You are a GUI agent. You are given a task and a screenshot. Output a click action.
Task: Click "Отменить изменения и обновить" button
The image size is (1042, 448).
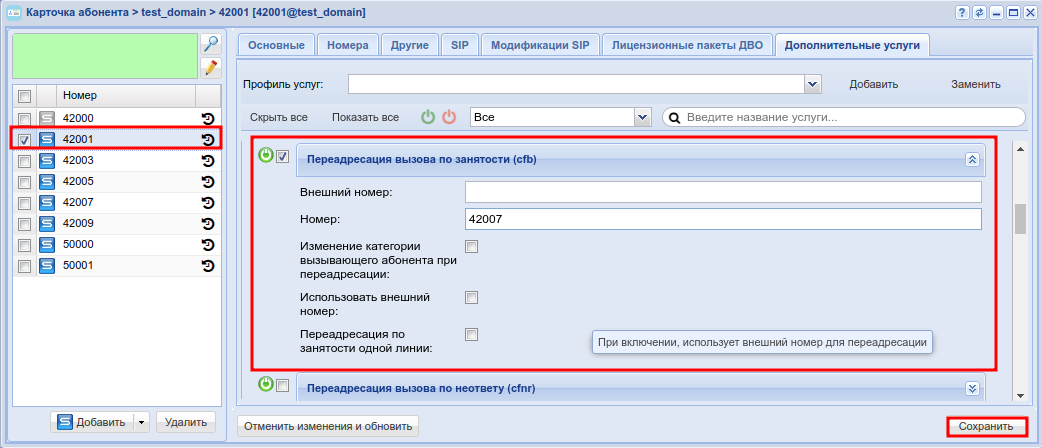[327, 426]
